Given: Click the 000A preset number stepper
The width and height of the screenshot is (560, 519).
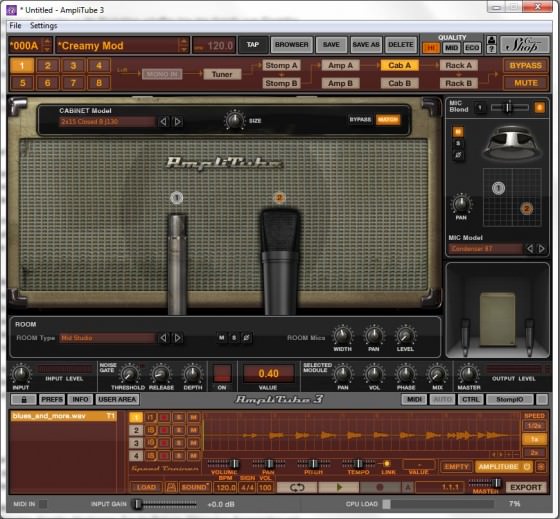Looking at the screenshot, I should [47, 45].
